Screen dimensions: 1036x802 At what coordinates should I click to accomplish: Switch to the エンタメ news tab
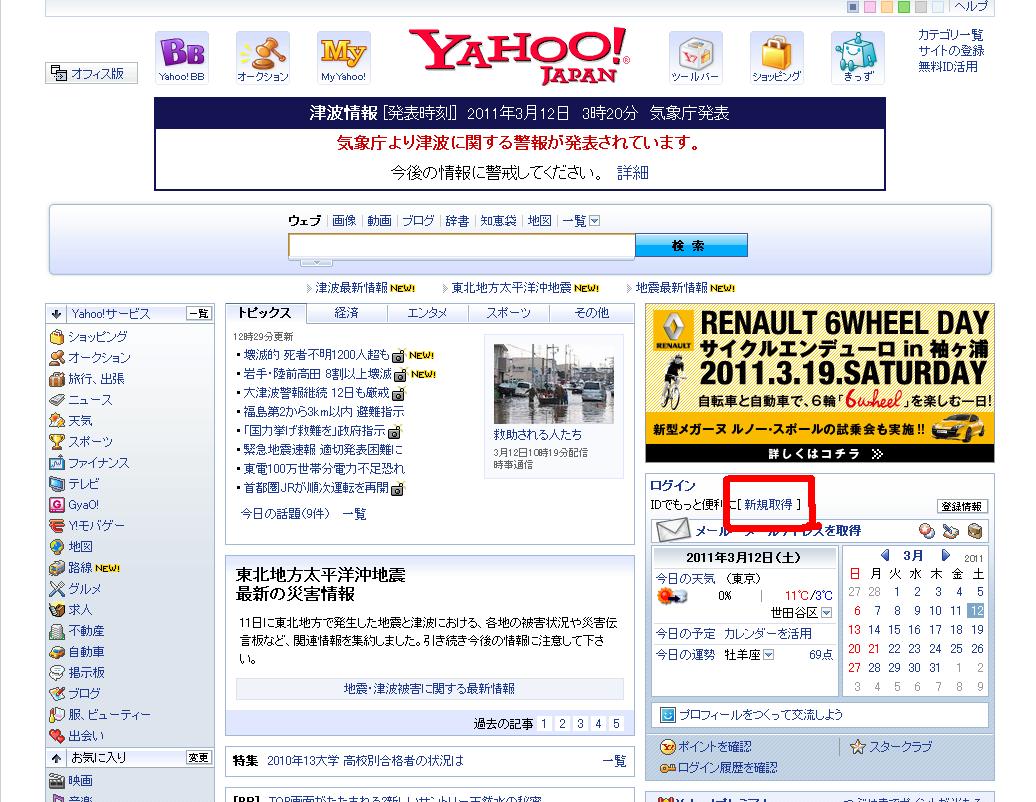427,313
